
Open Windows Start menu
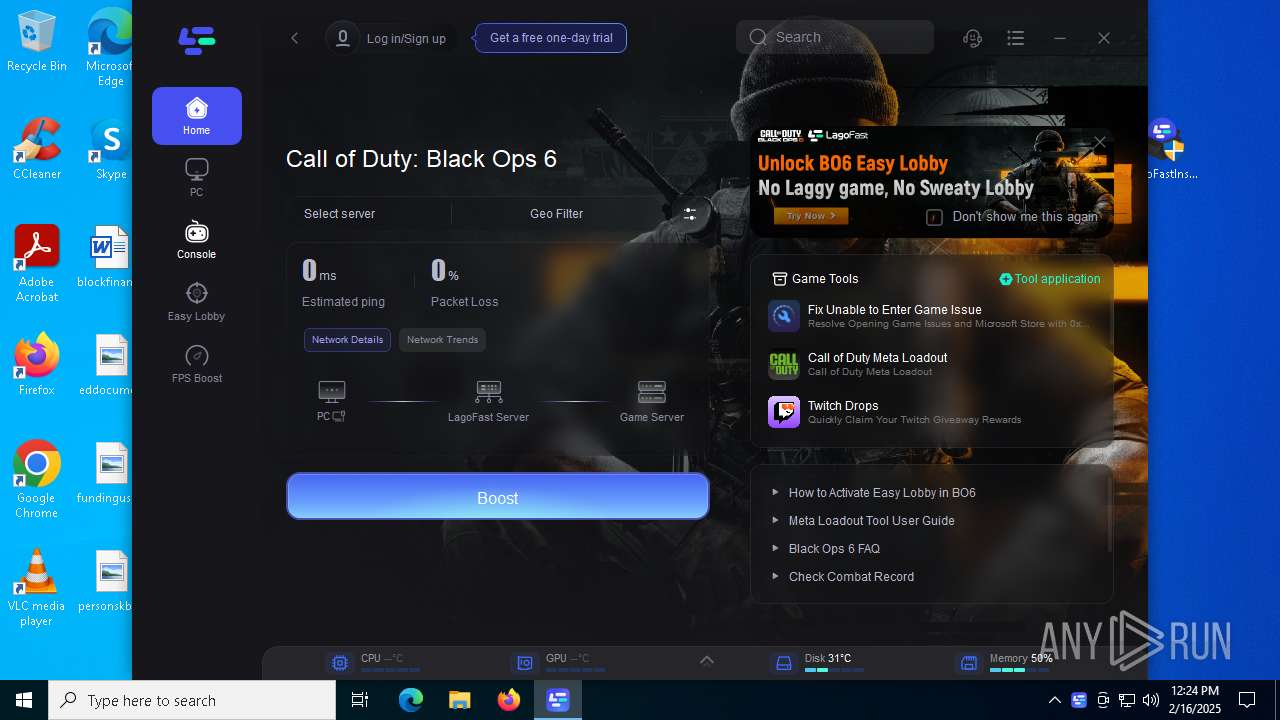tap(24, 700)
